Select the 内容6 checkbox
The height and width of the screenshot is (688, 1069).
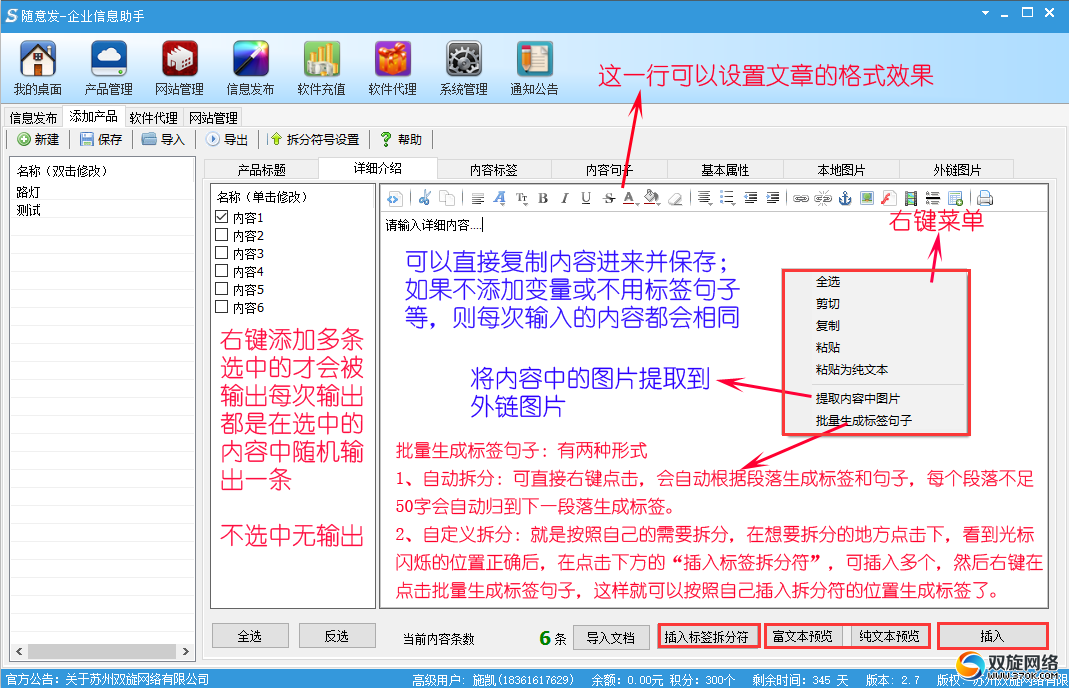point(222,307)
